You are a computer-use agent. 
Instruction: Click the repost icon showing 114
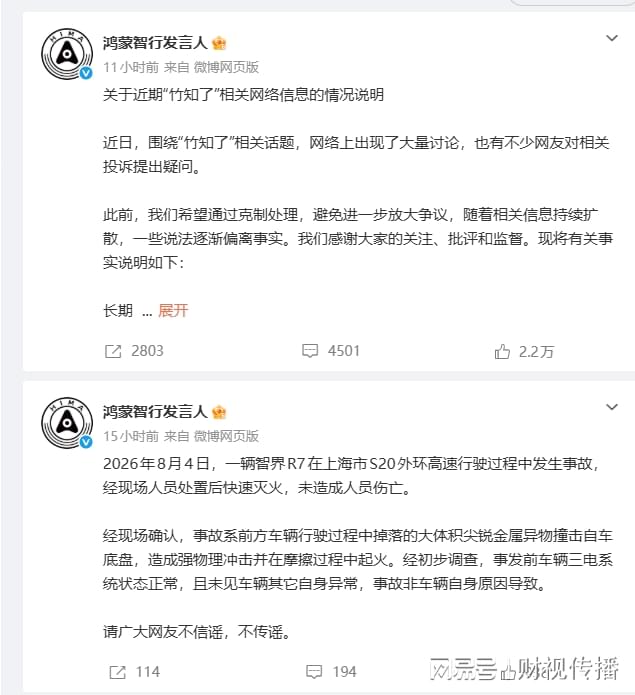(x=117, y=672)
